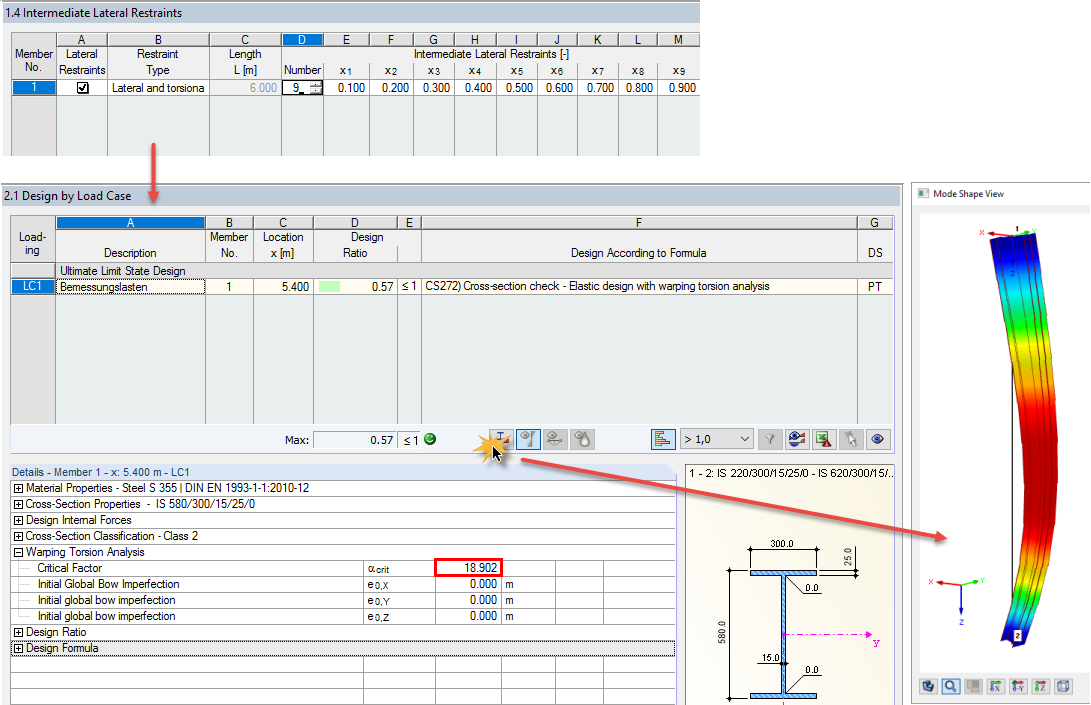Expand Design Internal Forces
Screen dimensions: 1091x705
coord(18,521)
